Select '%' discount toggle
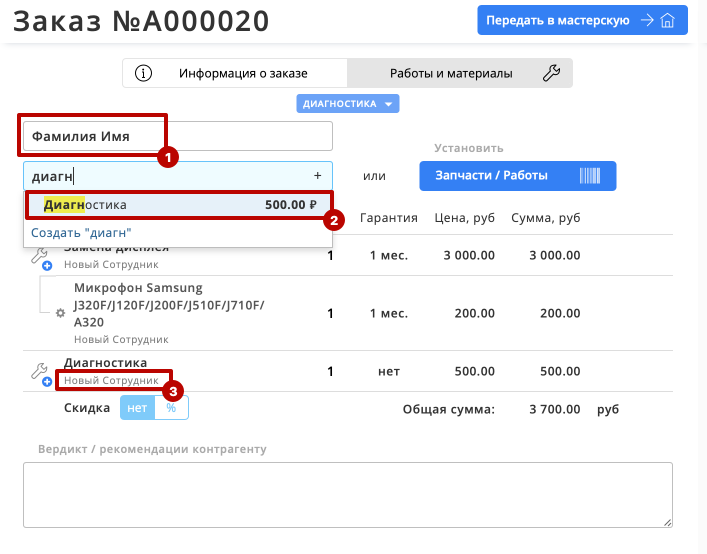 coord(171,408)
